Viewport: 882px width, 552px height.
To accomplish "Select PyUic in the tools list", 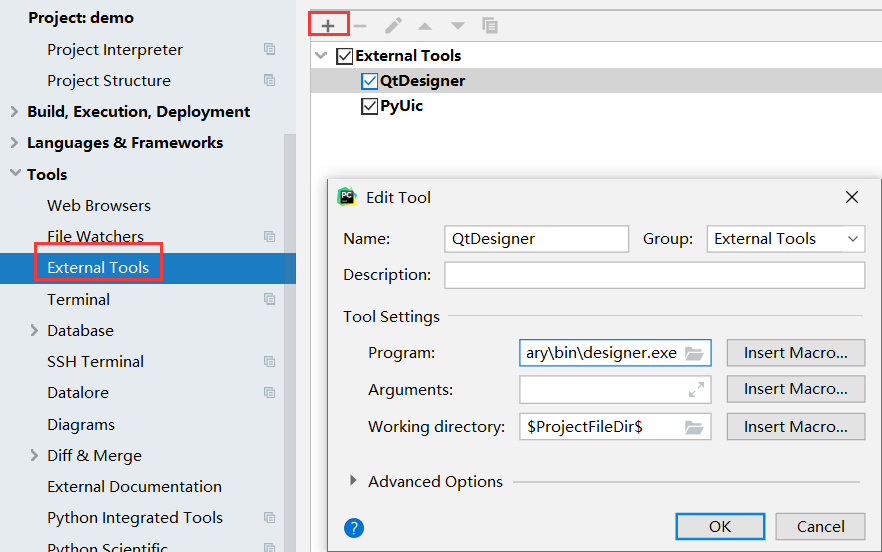I will 401,106.
